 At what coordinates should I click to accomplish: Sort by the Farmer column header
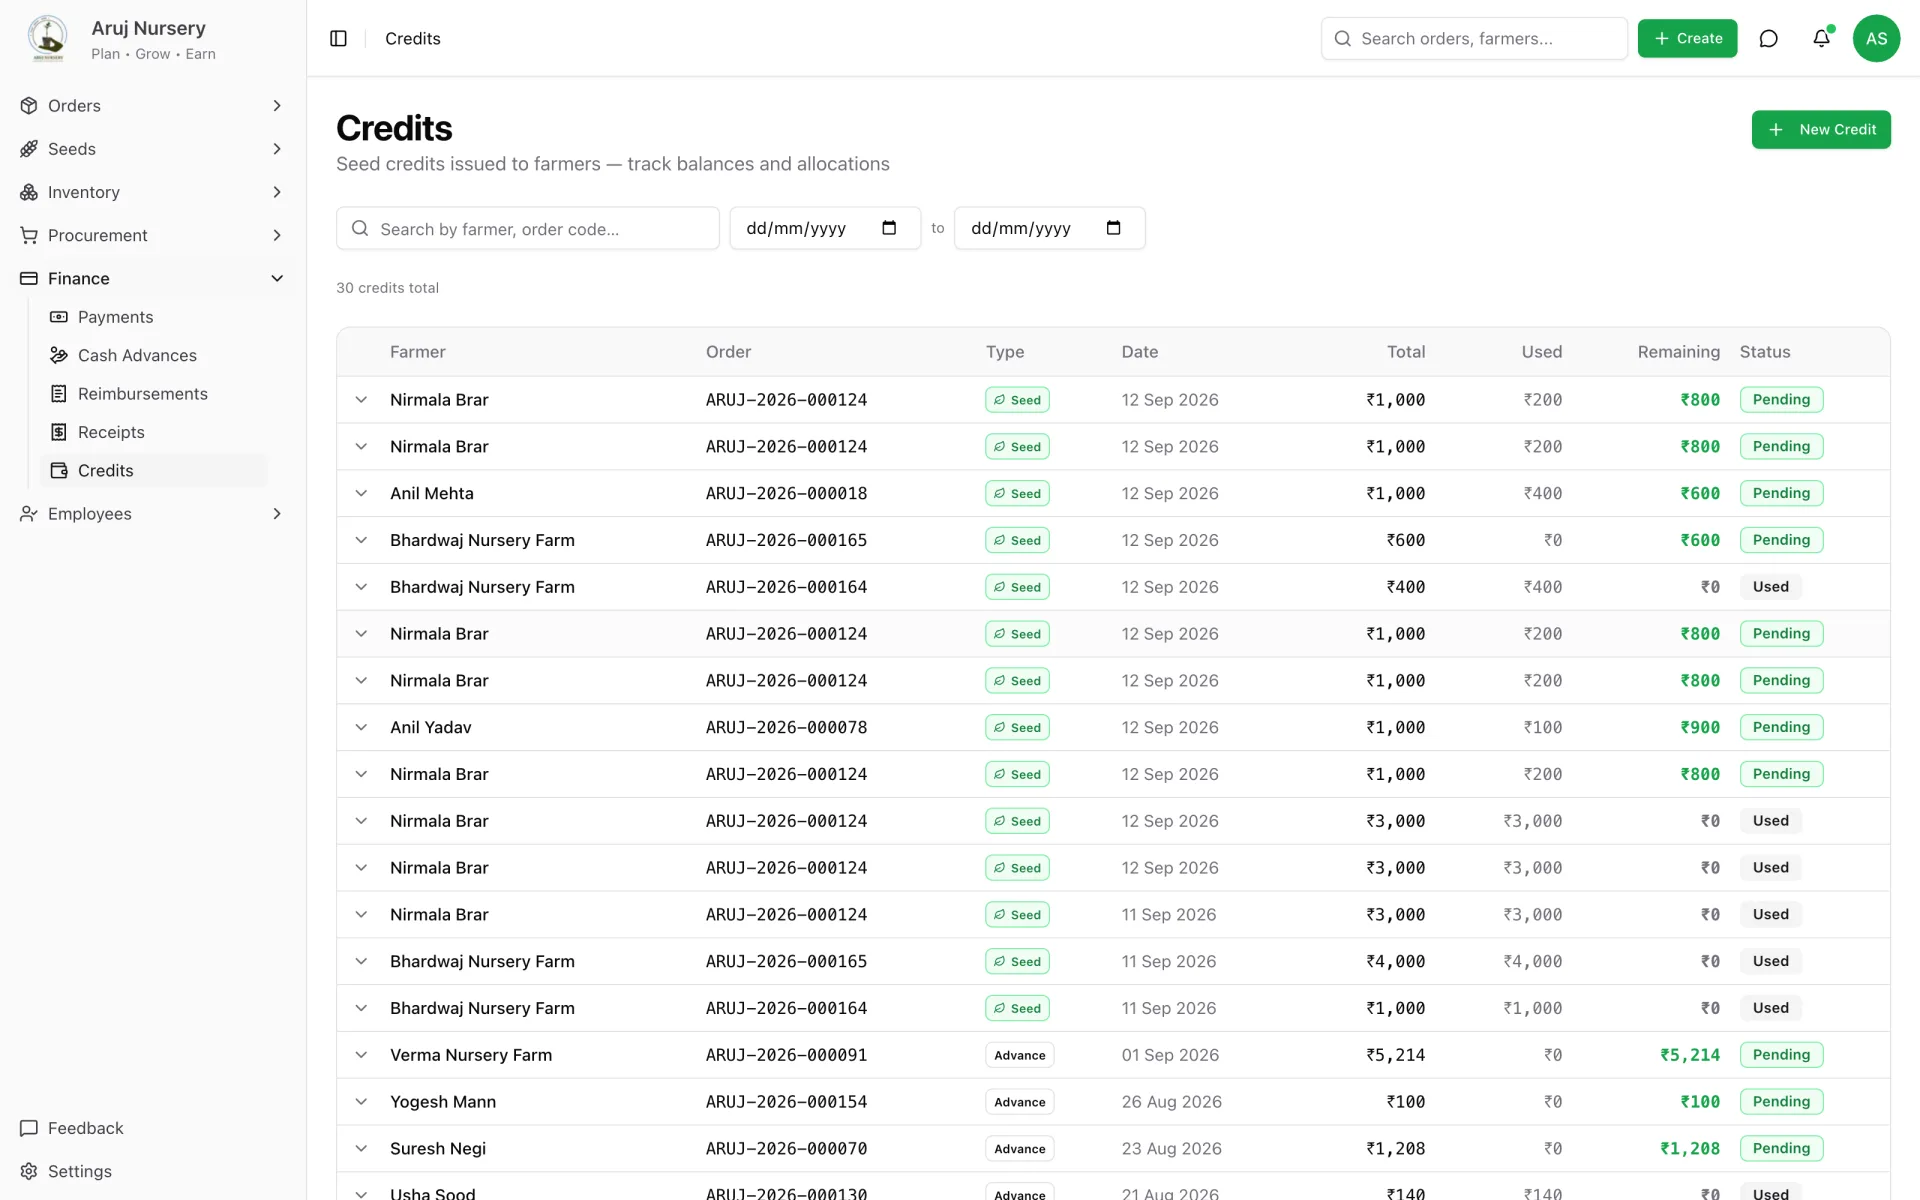coord(417,352)
